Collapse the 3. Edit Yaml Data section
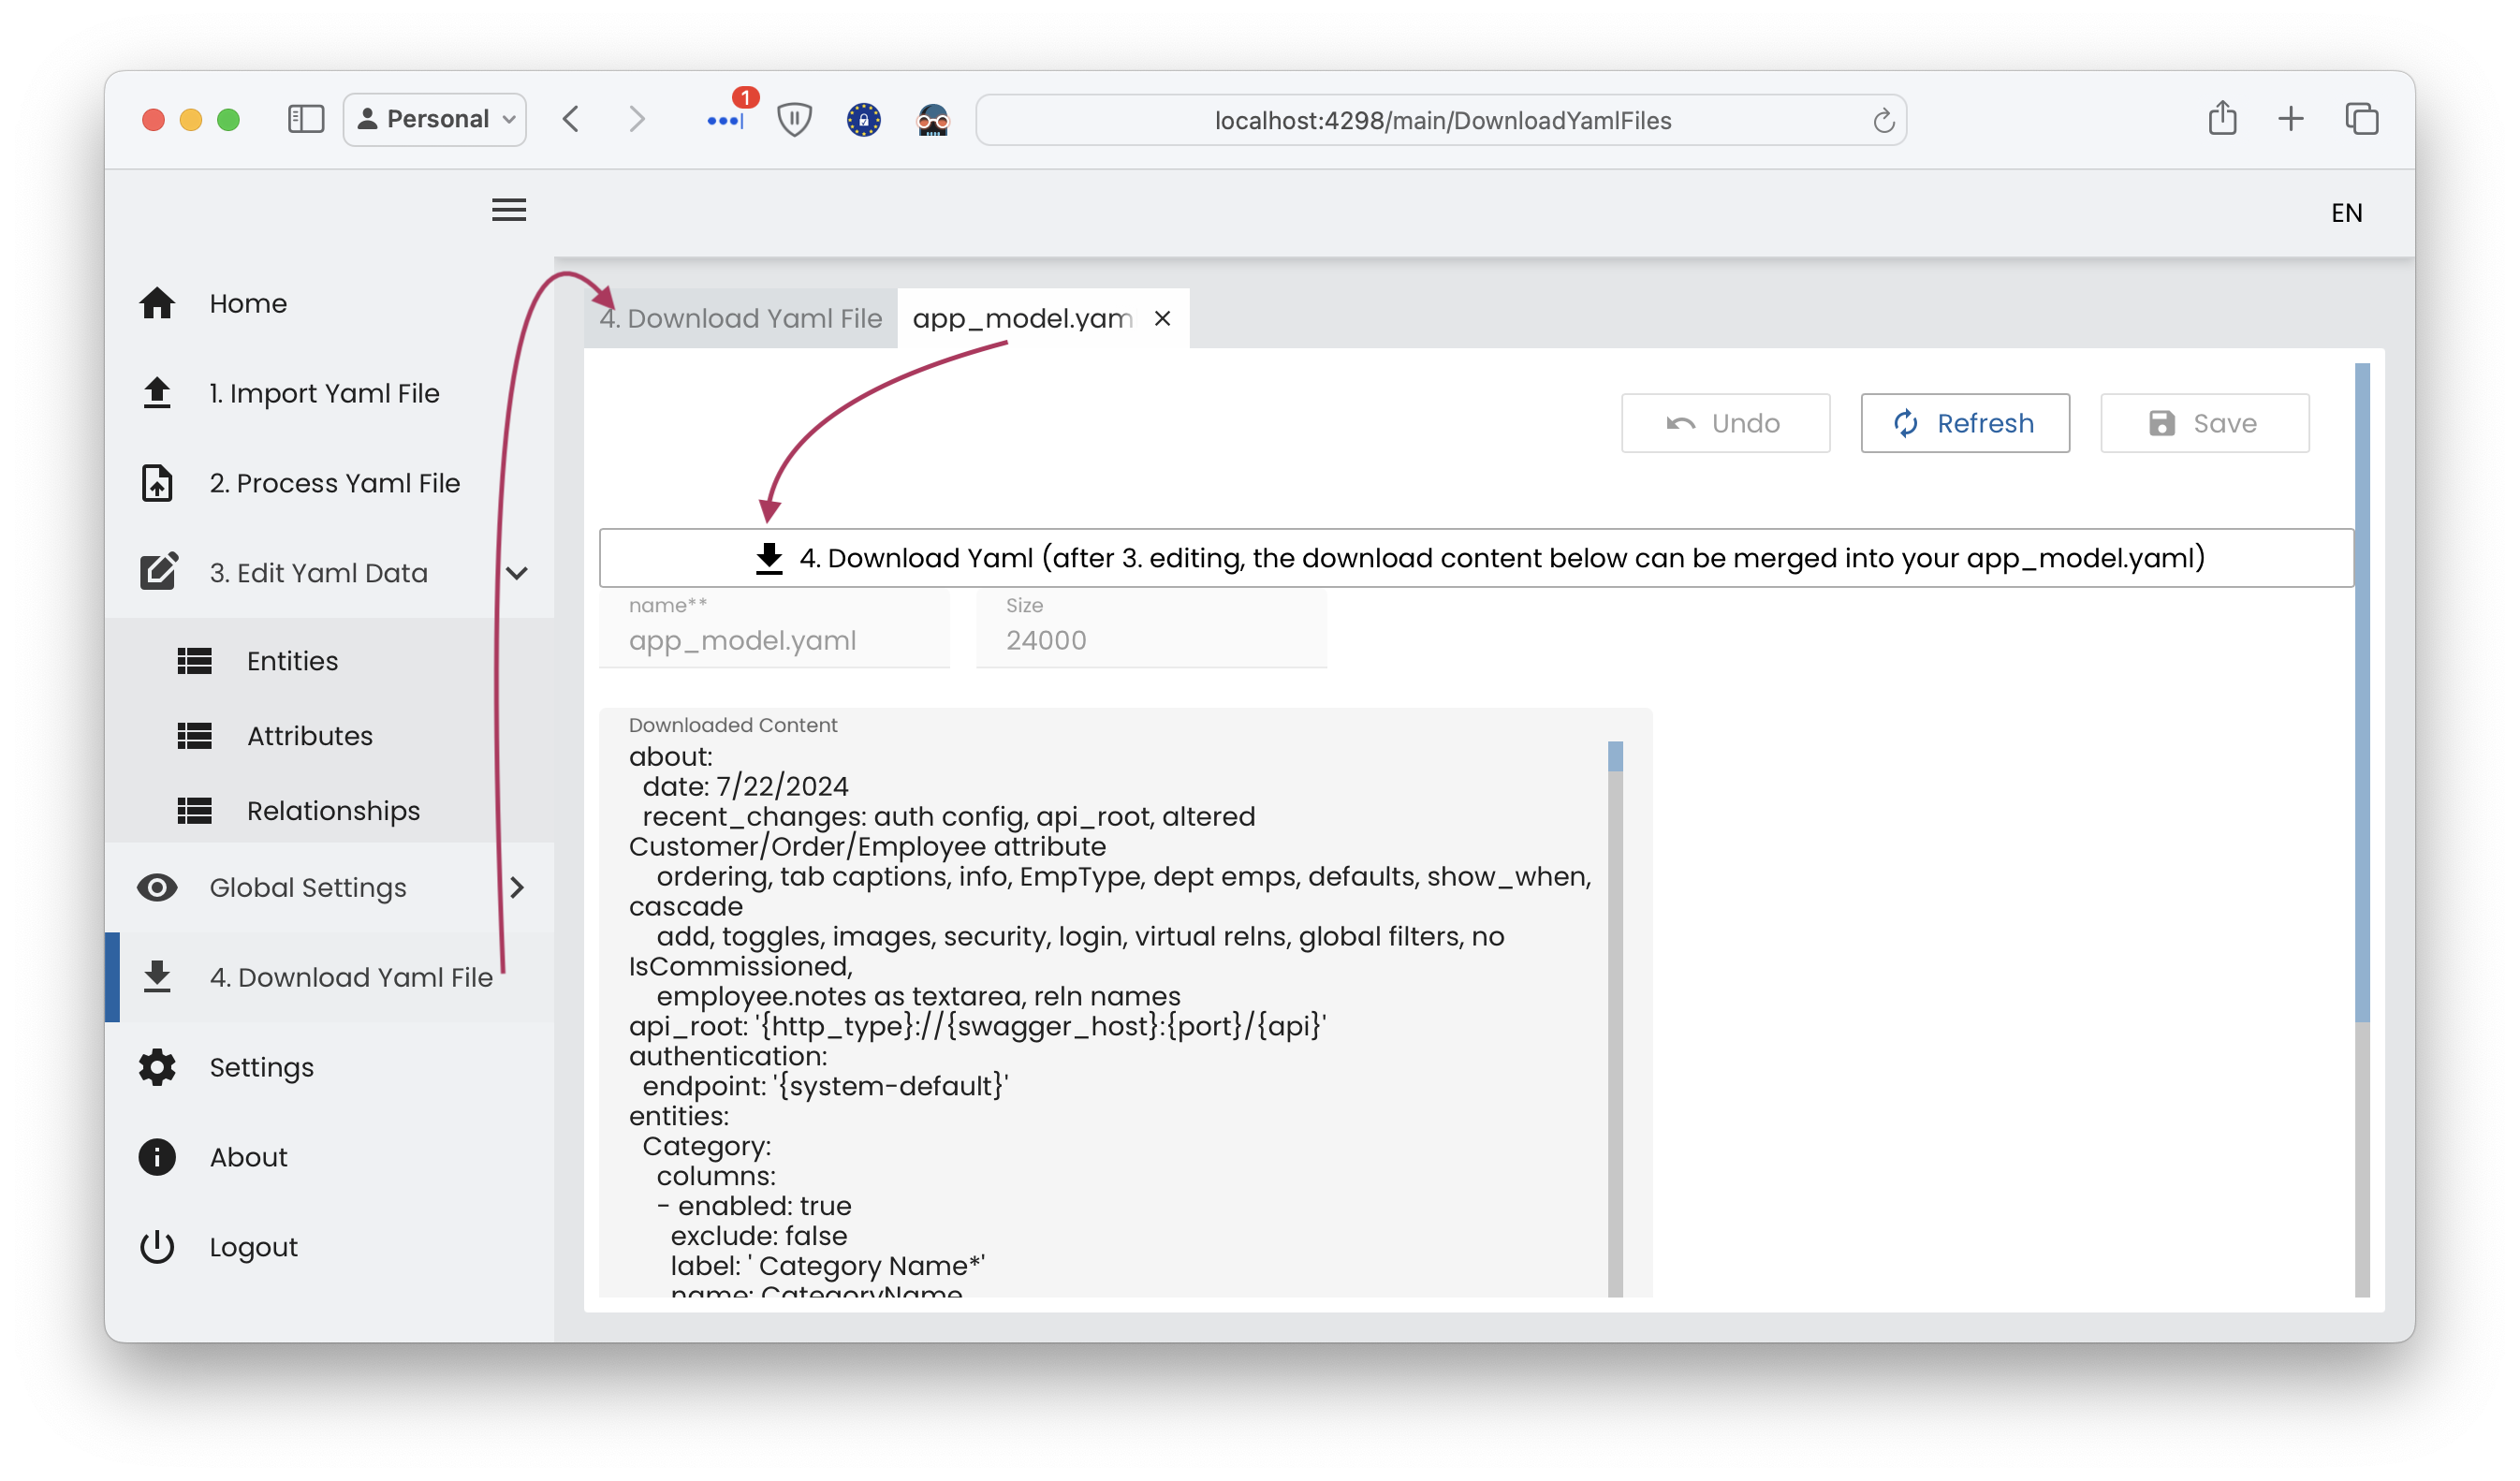2520x1481 pixels. (x=518, y=571)
